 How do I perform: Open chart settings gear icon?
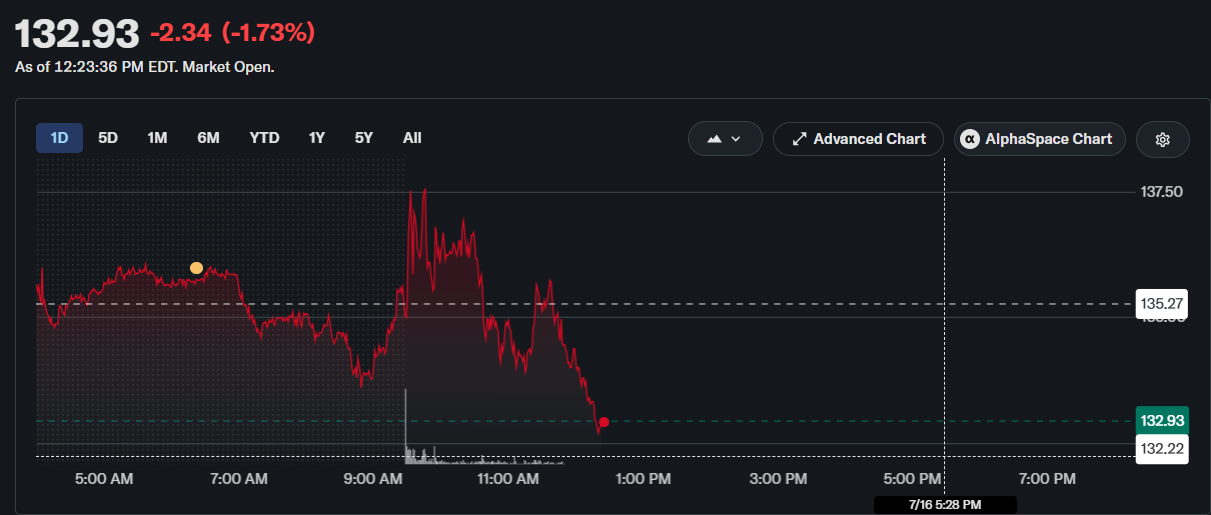click(x=1162, y=139)
